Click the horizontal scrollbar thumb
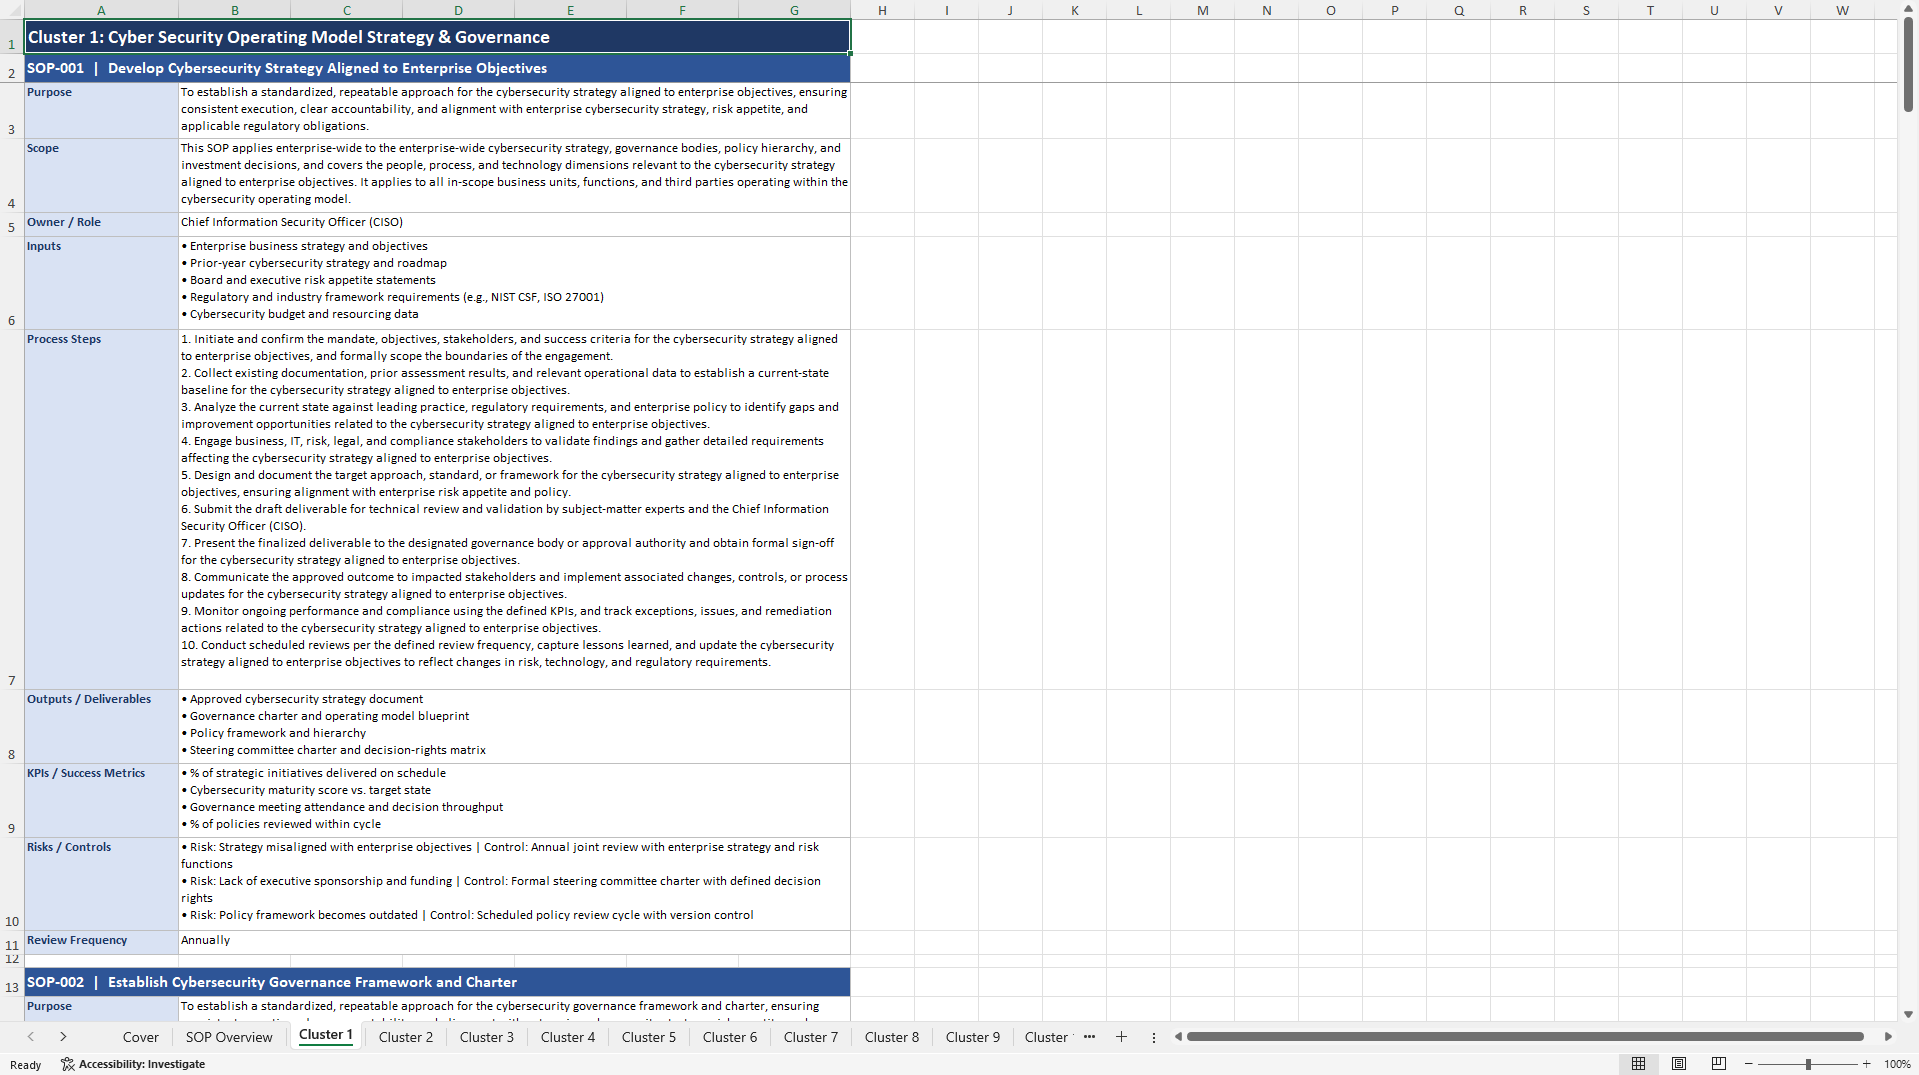 1525,1037
